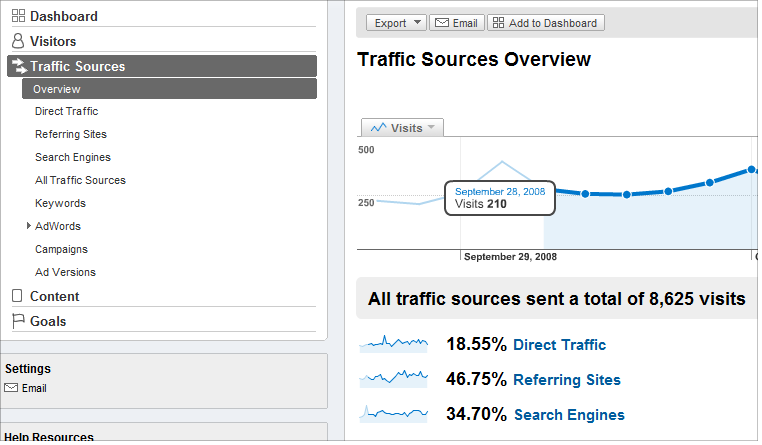
Task: Click the highest chart data point near 500
Action: pyautogui.click(x=751, y=170)
